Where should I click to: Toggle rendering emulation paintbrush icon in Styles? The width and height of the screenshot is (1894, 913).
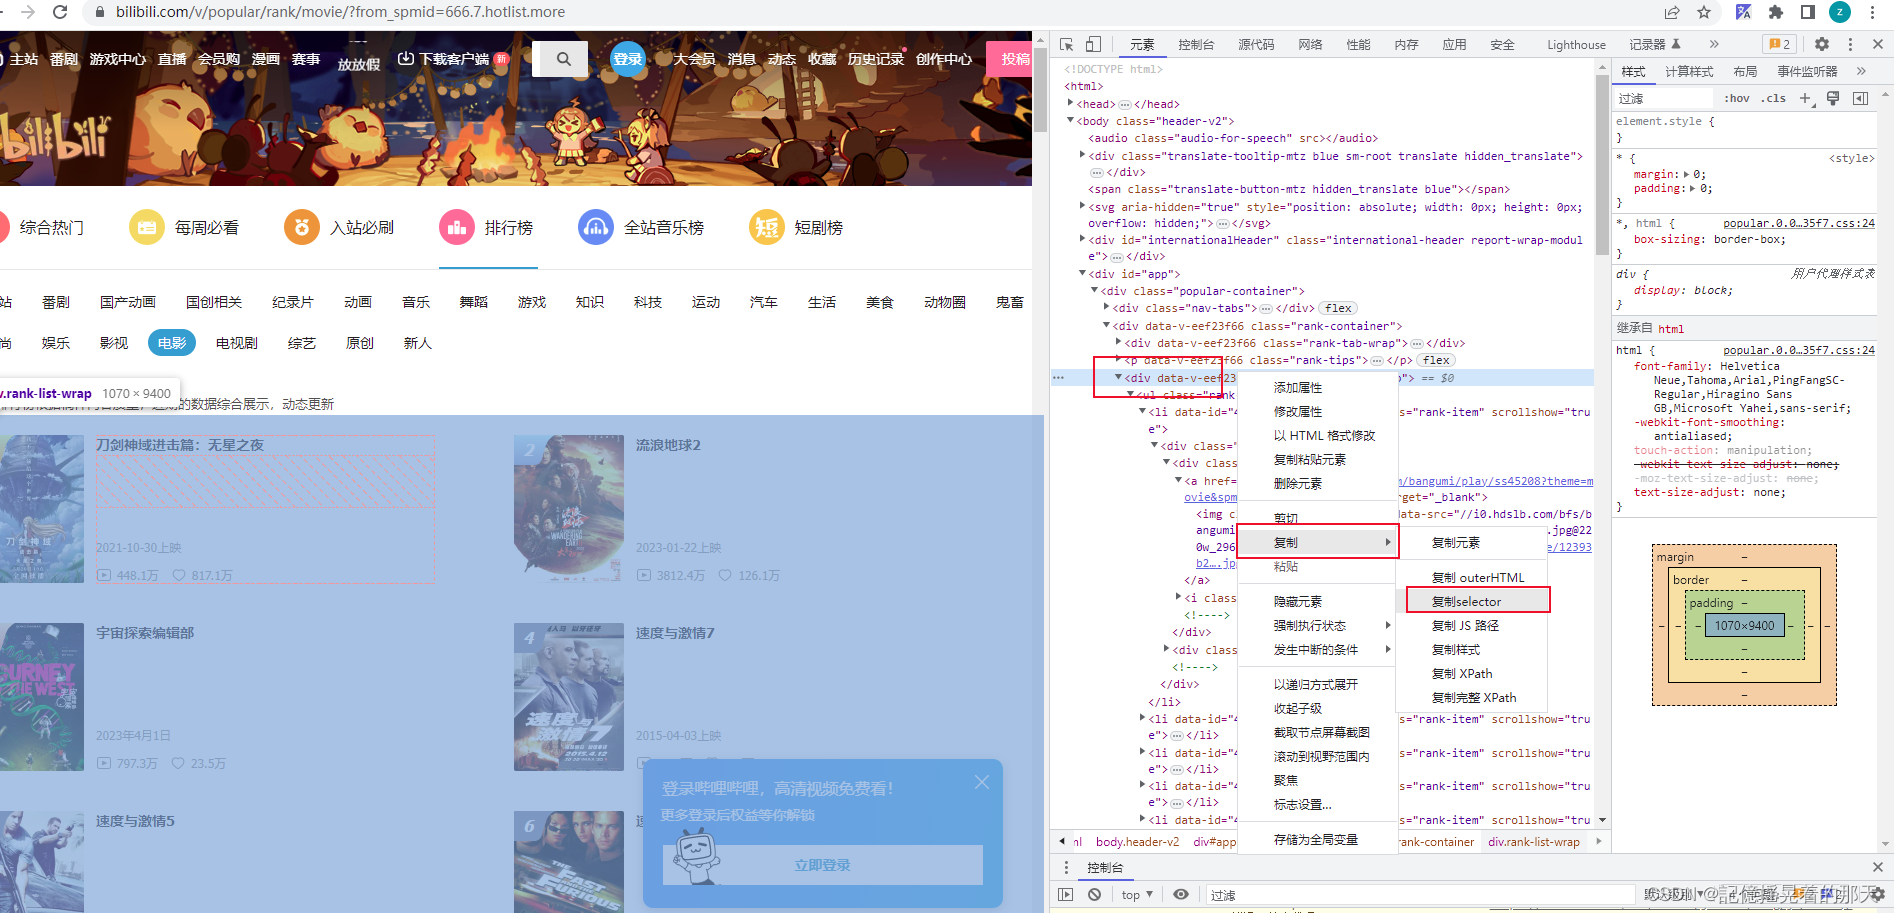pos(1833,98)
